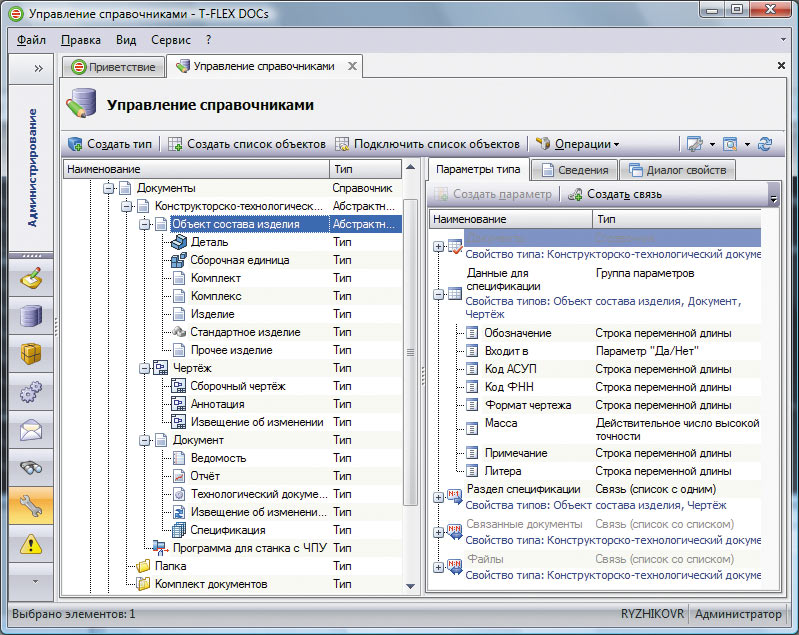Screen dimensions: 799x635
Task: Click the Технологический документ icon
Action: point(179,494)
